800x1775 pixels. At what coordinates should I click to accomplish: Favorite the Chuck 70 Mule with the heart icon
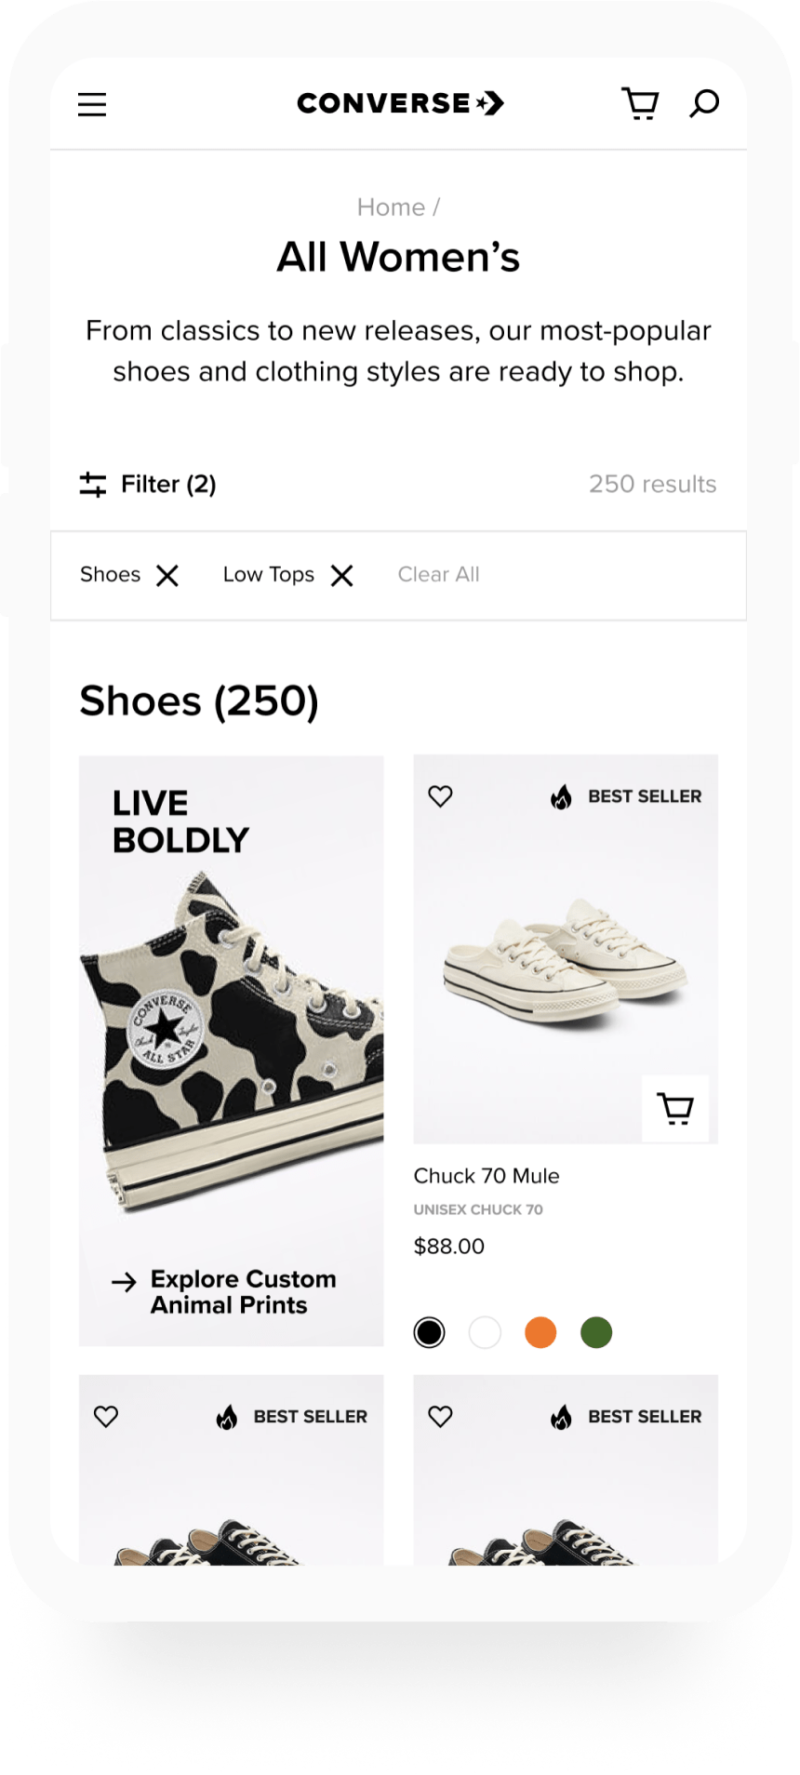coord(440,796)
